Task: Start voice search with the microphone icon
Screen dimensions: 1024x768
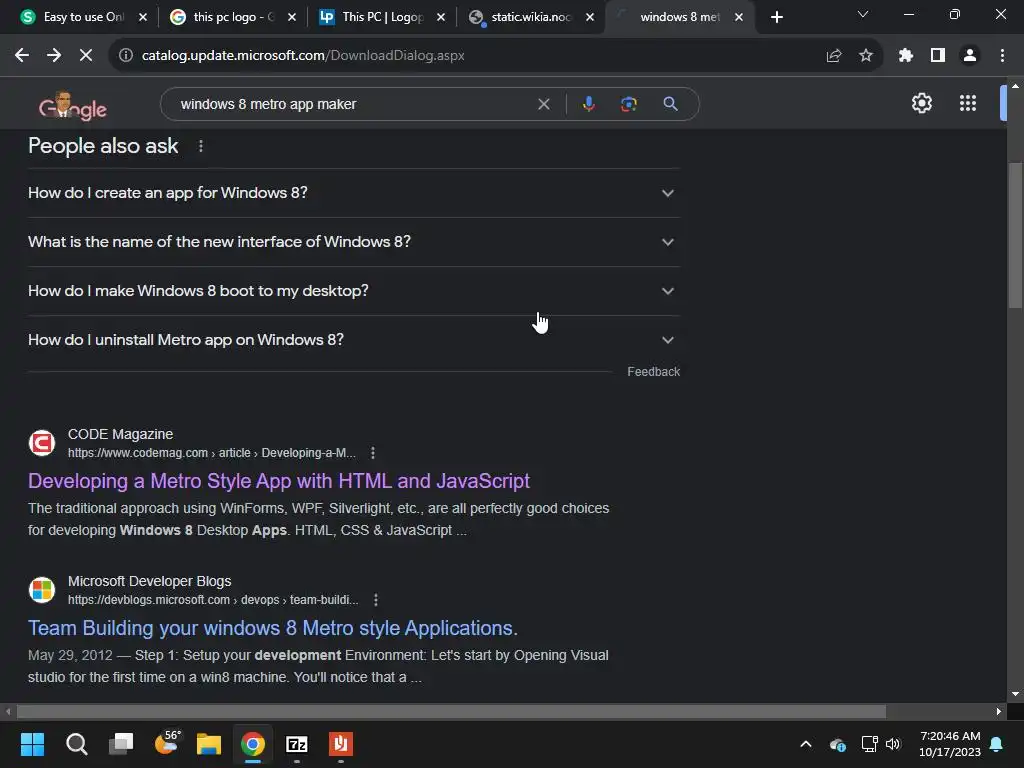Action: coord(588,104)
